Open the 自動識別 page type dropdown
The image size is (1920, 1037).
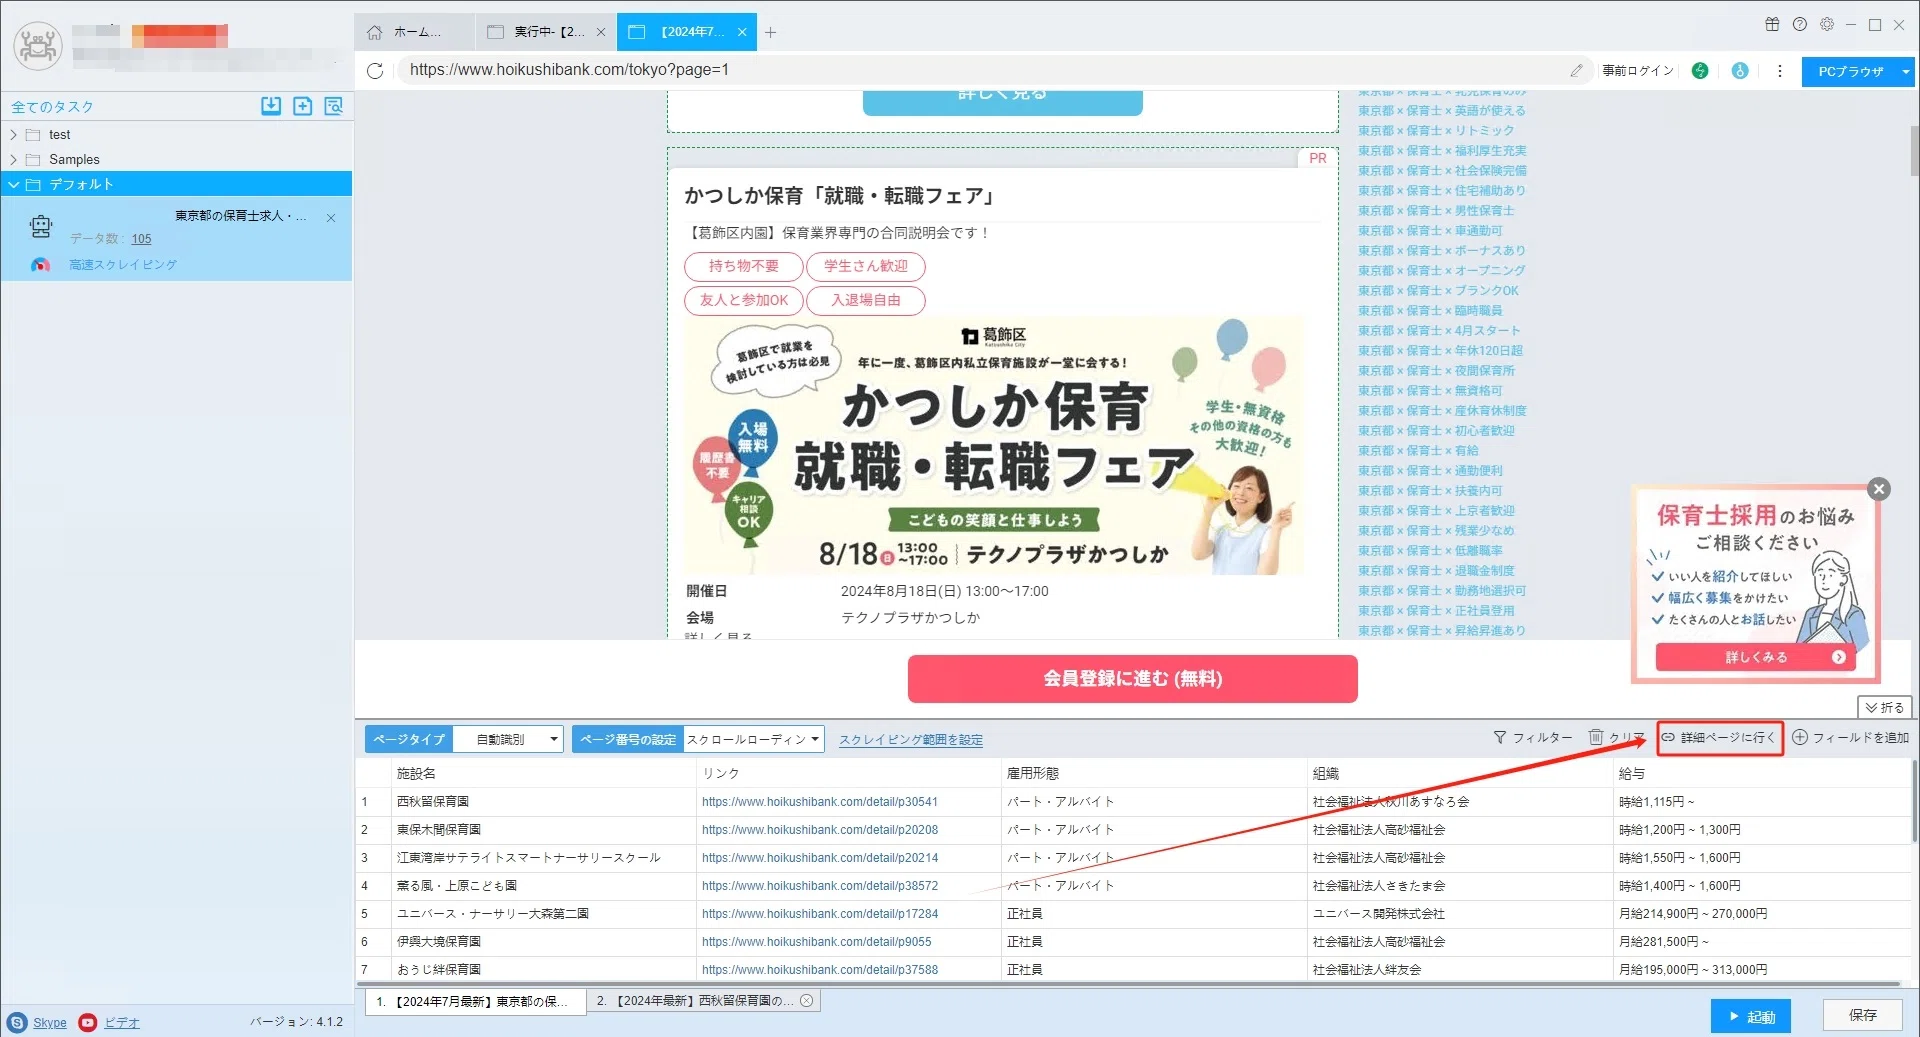pos(509,739)
